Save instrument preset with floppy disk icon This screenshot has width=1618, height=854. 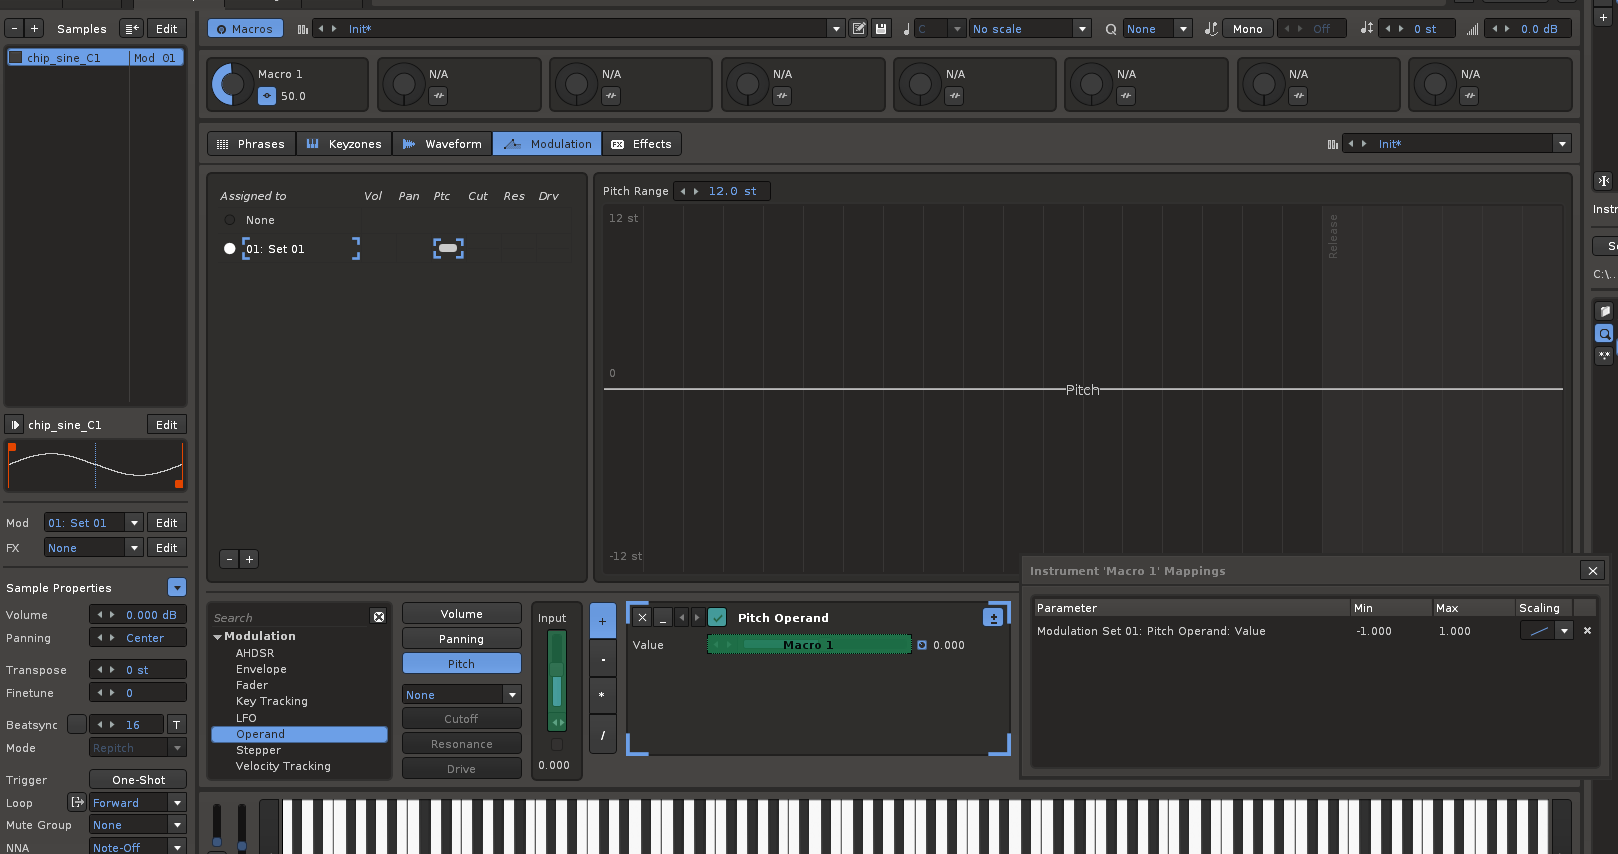[x=881, y=29]
